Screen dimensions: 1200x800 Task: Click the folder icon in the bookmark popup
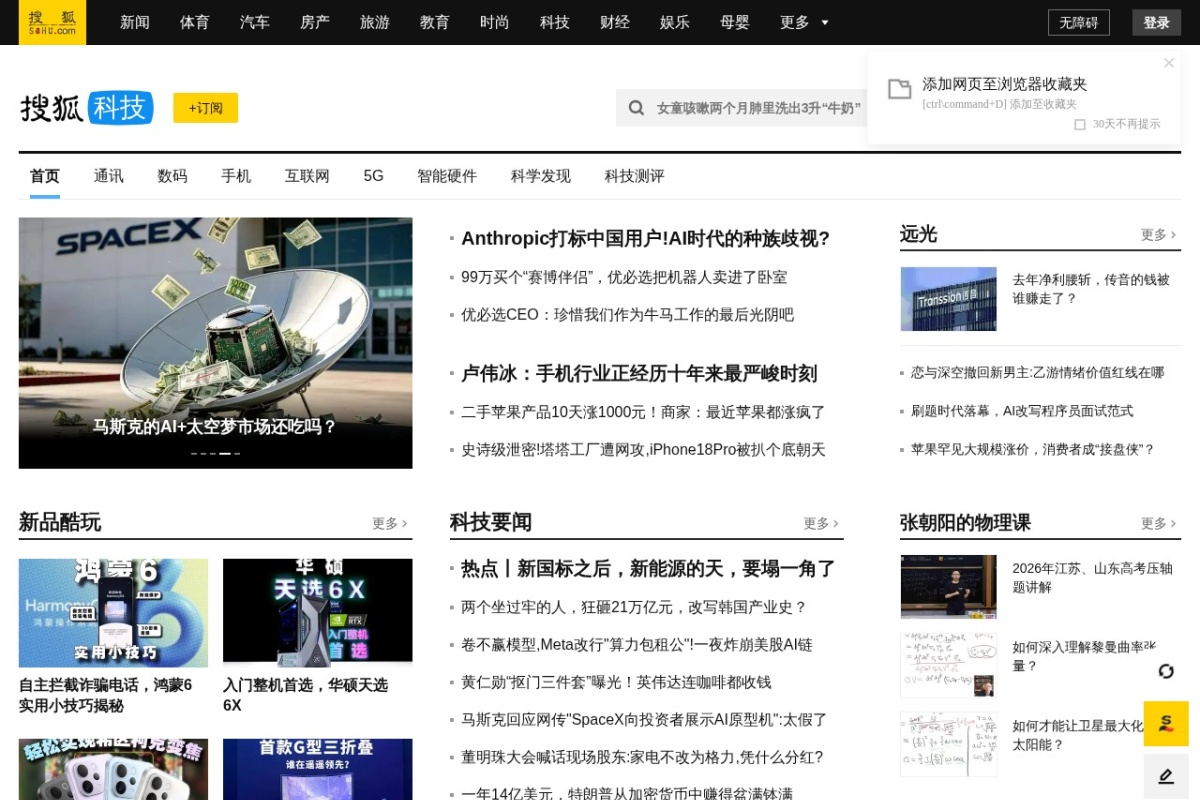900,89
